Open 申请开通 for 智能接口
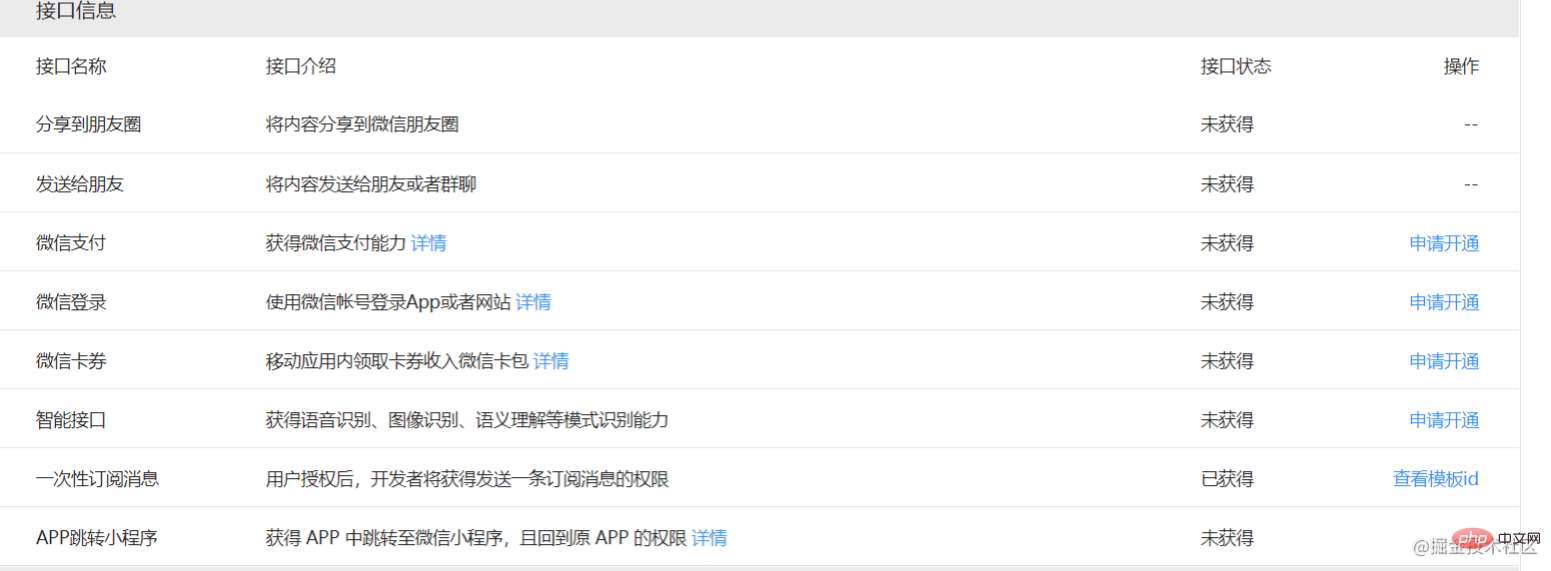This screenshot has width=1551, height=571. click(1444, 420)
